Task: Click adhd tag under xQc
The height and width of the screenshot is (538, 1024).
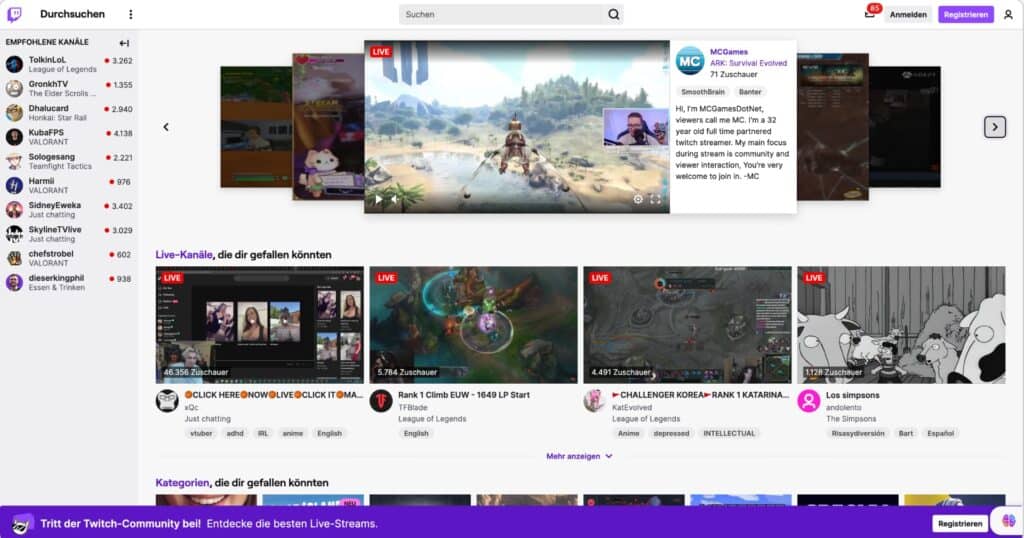Action: coord(235,434)
